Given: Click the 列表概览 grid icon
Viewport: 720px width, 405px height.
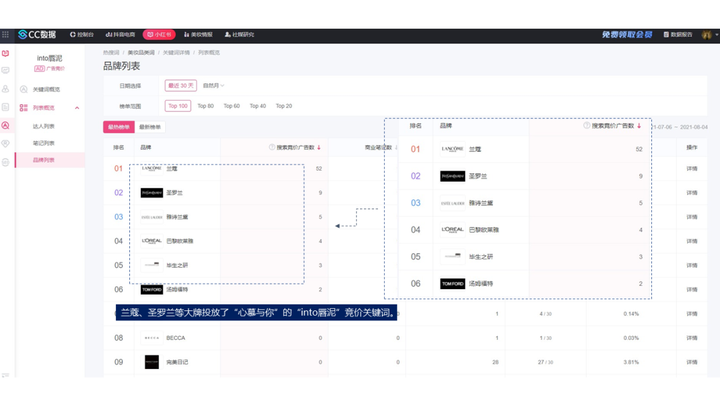Looking at the screenshot, I should coord(23,107).
